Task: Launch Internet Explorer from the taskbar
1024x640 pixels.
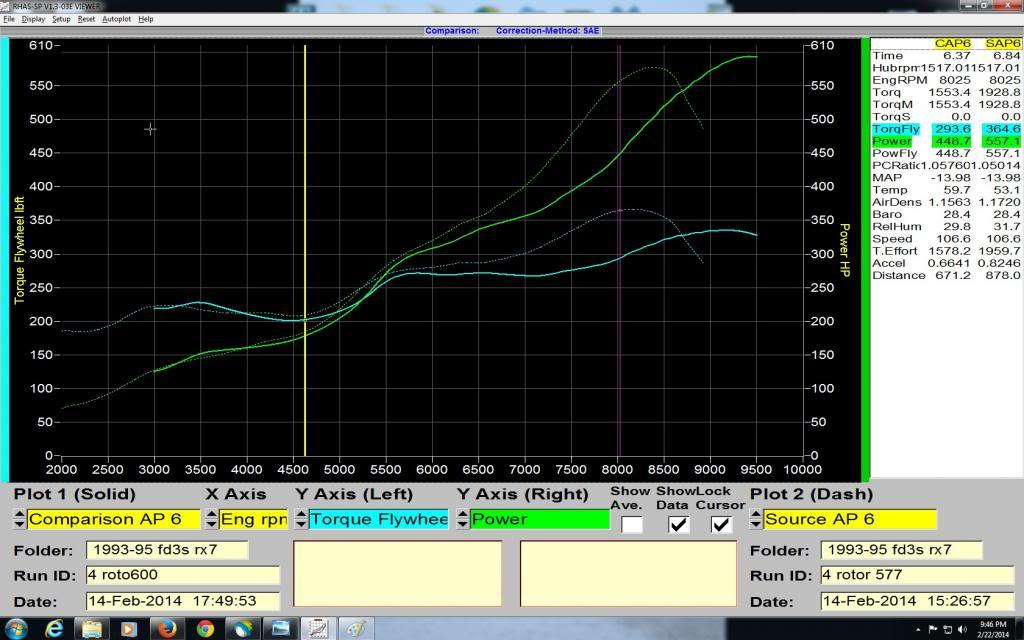Action: [55, 629]
